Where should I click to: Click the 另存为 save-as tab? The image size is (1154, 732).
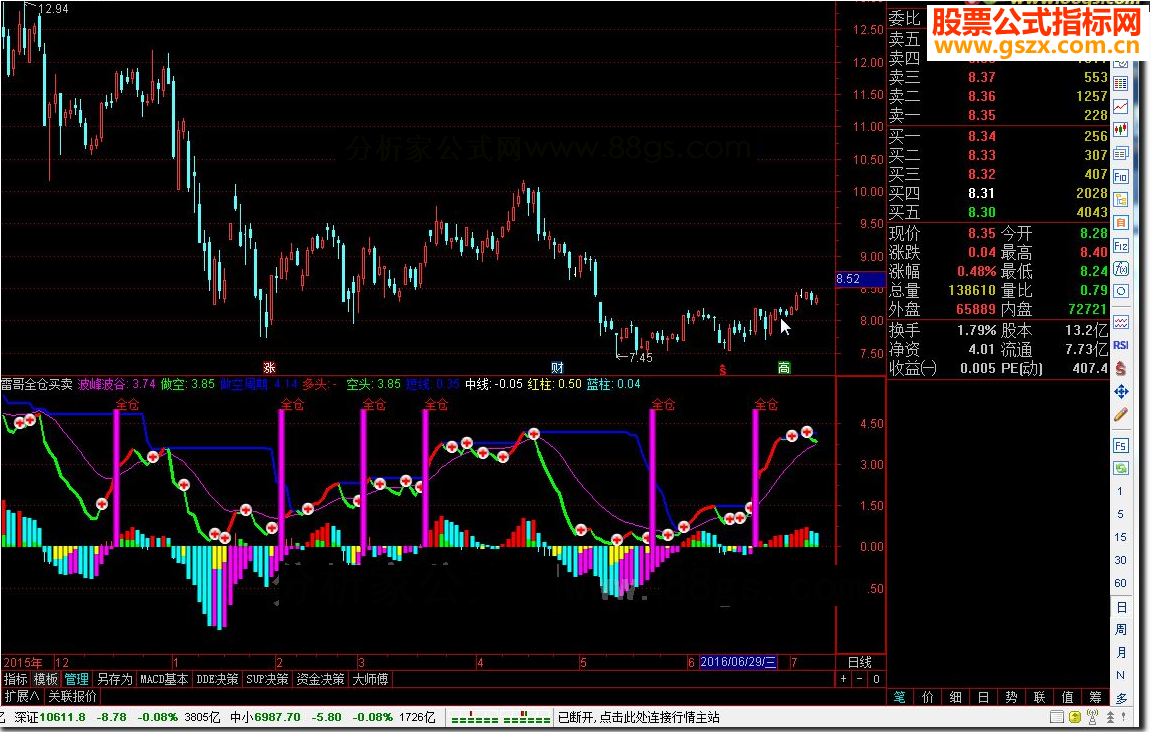coord(115,679)
